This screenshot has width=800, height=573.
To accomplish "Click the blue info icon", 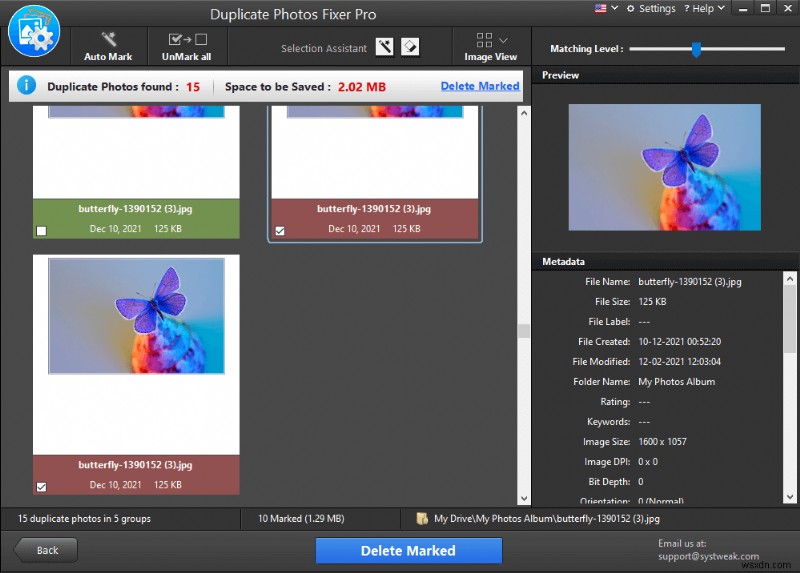I will pyautogui.click(x=27, y=85).
